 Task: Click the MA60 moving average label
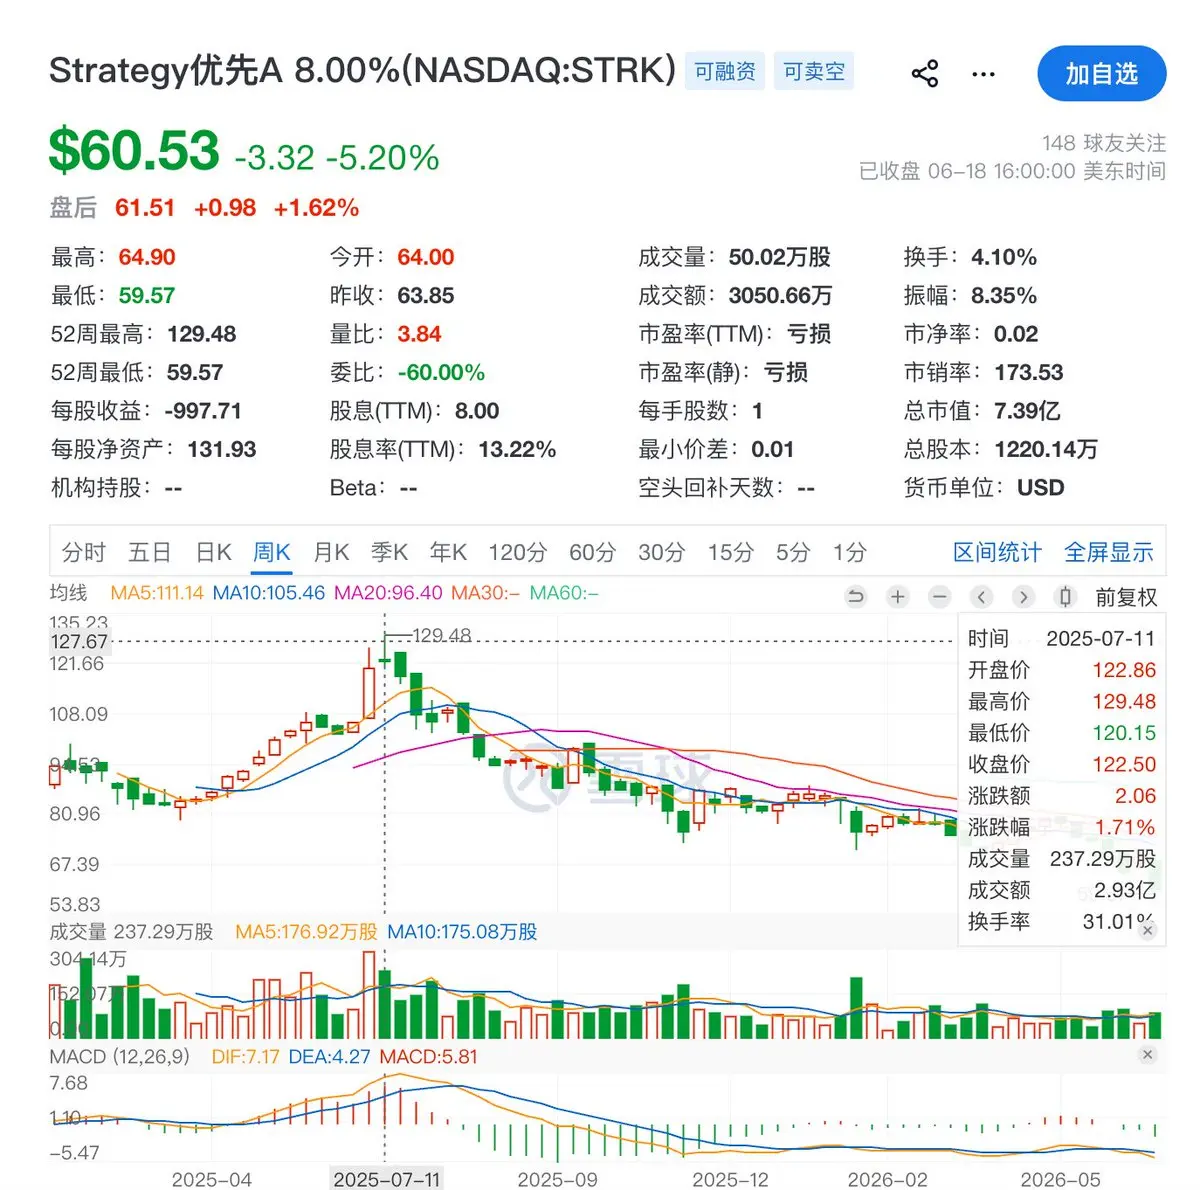(x=564, y=593)
